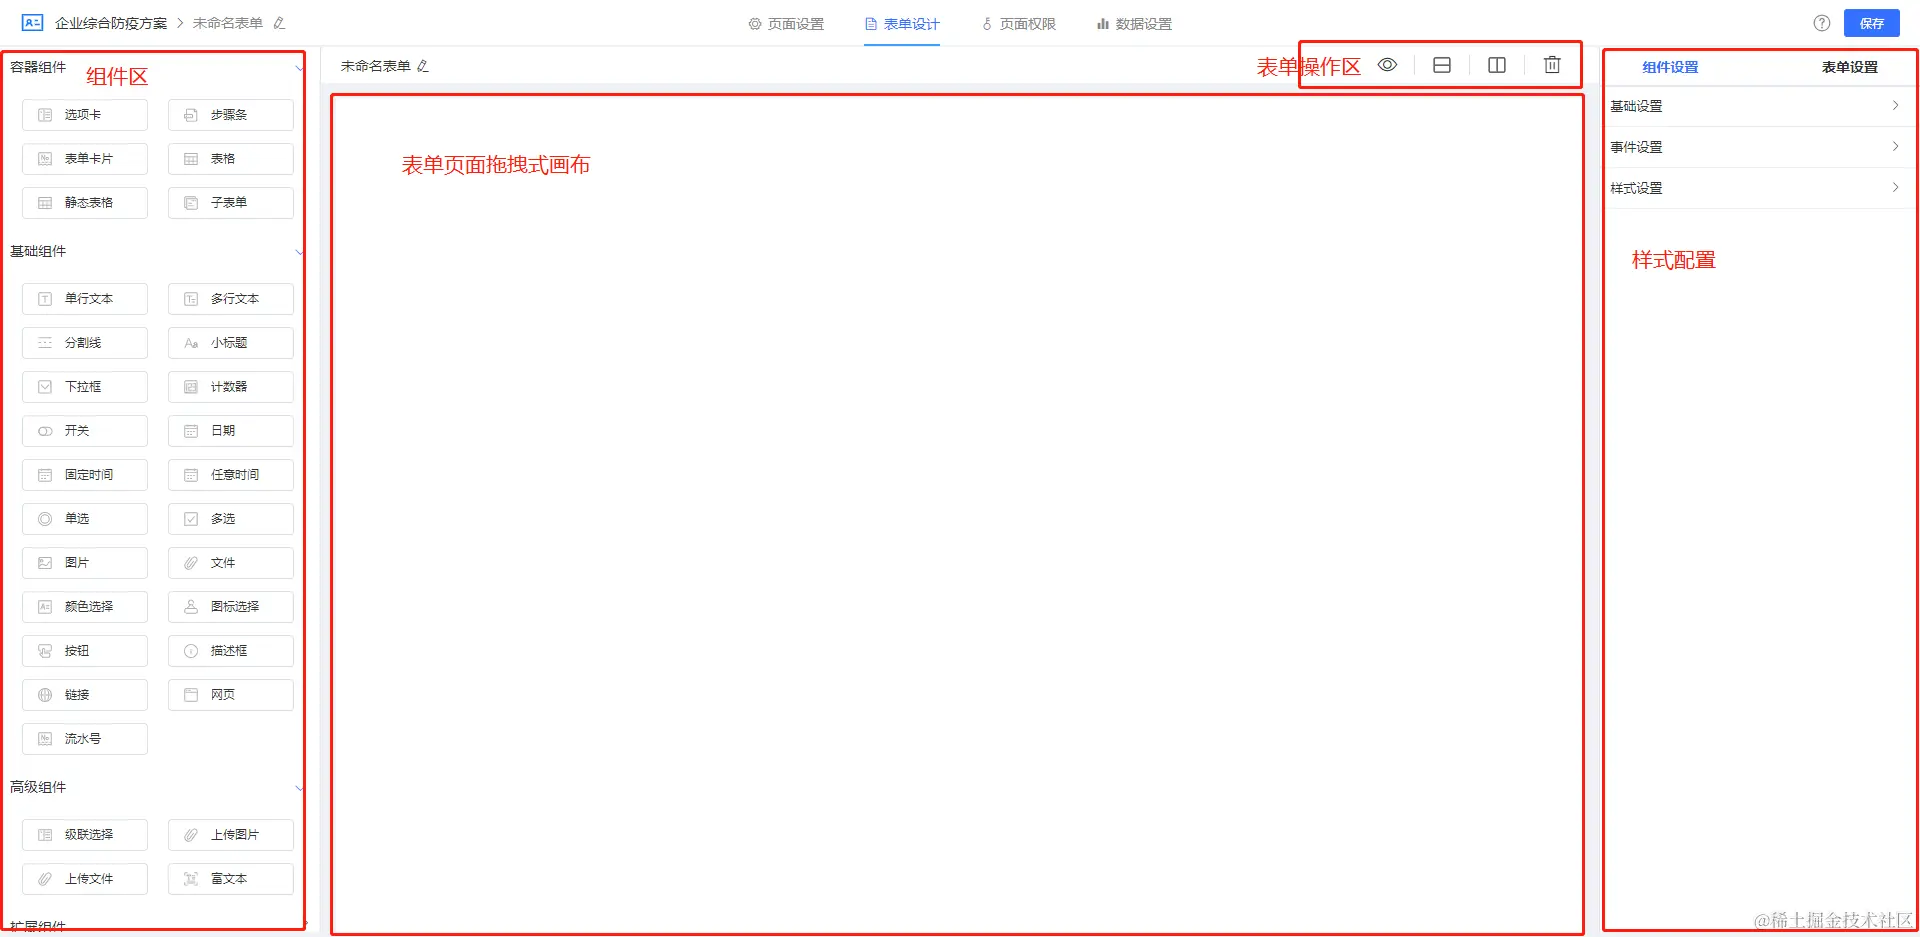Open the 页面设置 tab

[786, 24]
